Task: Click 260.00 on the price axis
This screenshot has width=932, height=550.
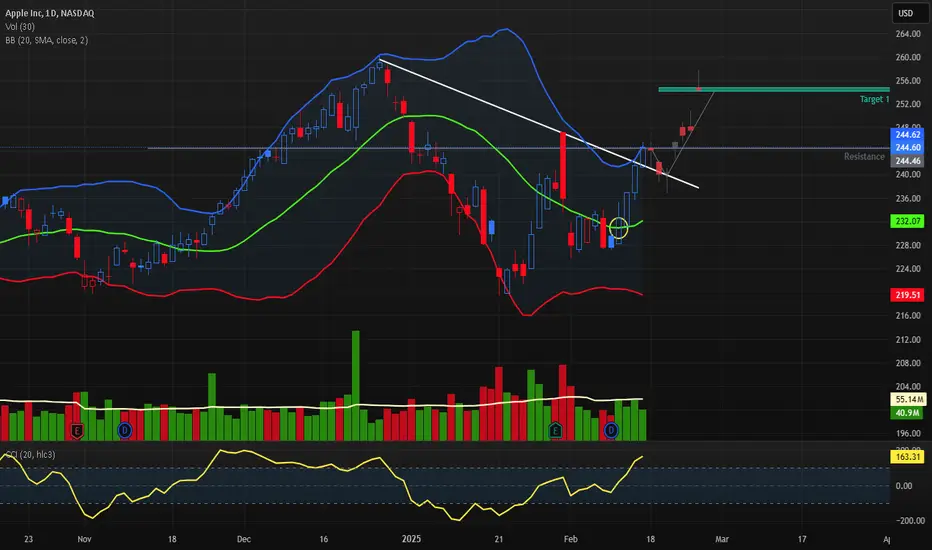Action: (x=908, y=58)
